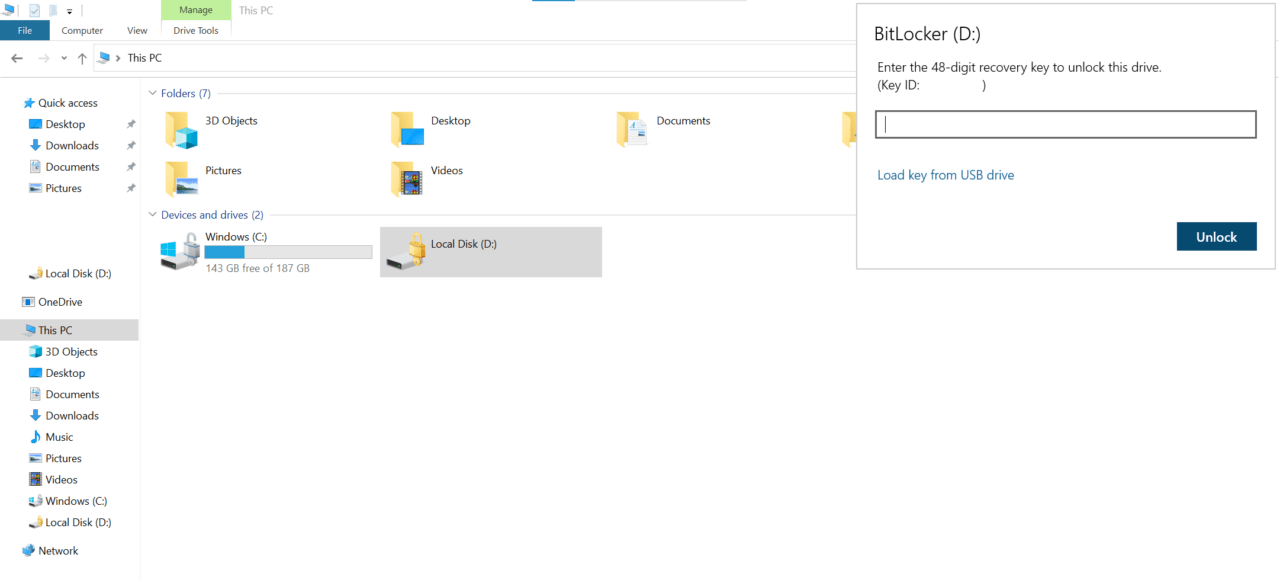This screenshot has width=1280, height=580.
Task: Select Network in the navigation pane
Action: 56,550
